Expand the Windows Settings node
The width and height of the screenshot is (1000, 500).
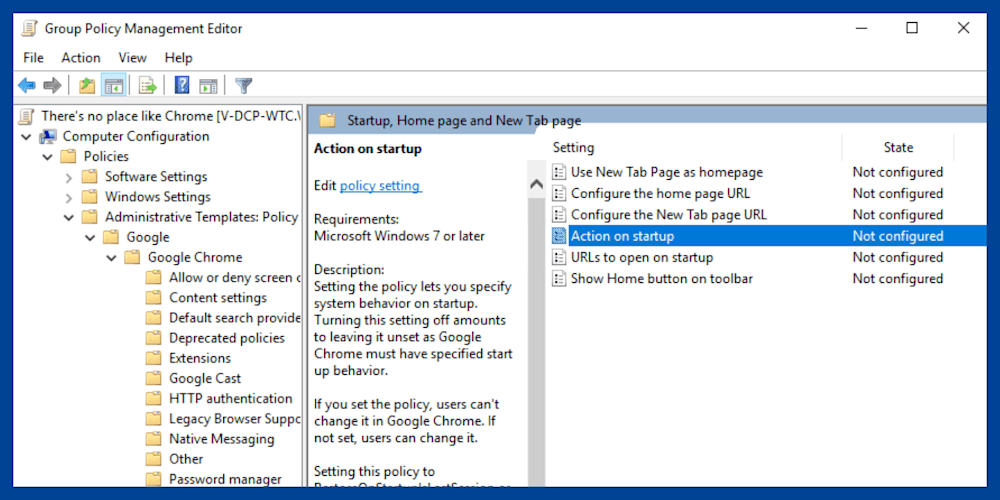point(69,198)
